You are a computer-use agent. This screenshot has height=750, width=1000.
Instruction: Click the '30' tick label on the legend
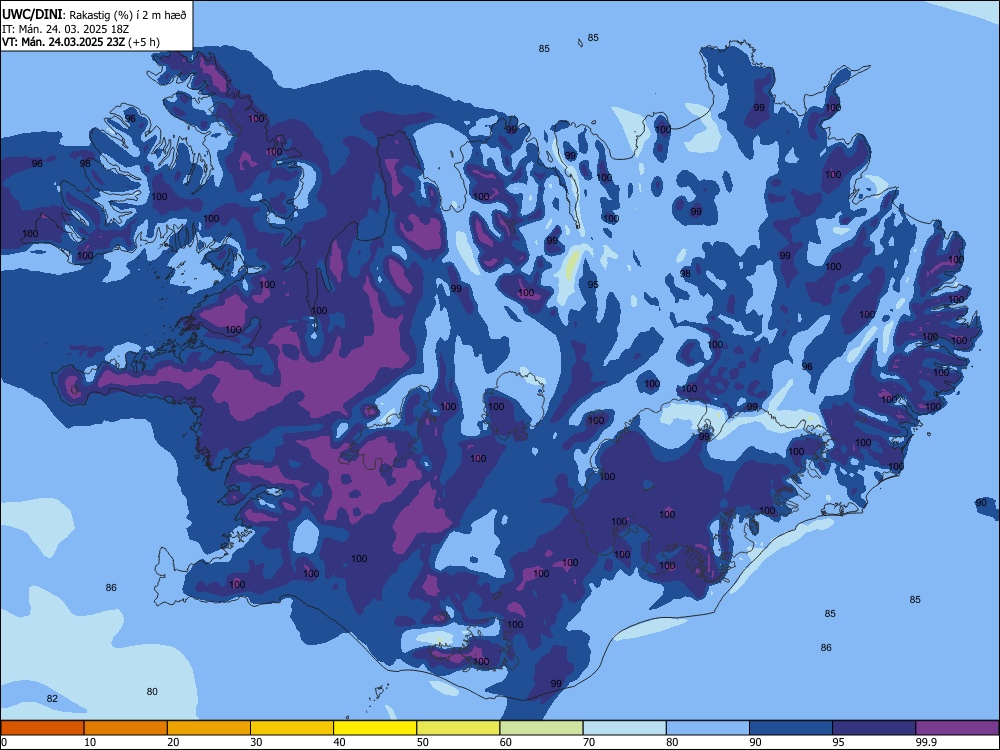[256, 742]
